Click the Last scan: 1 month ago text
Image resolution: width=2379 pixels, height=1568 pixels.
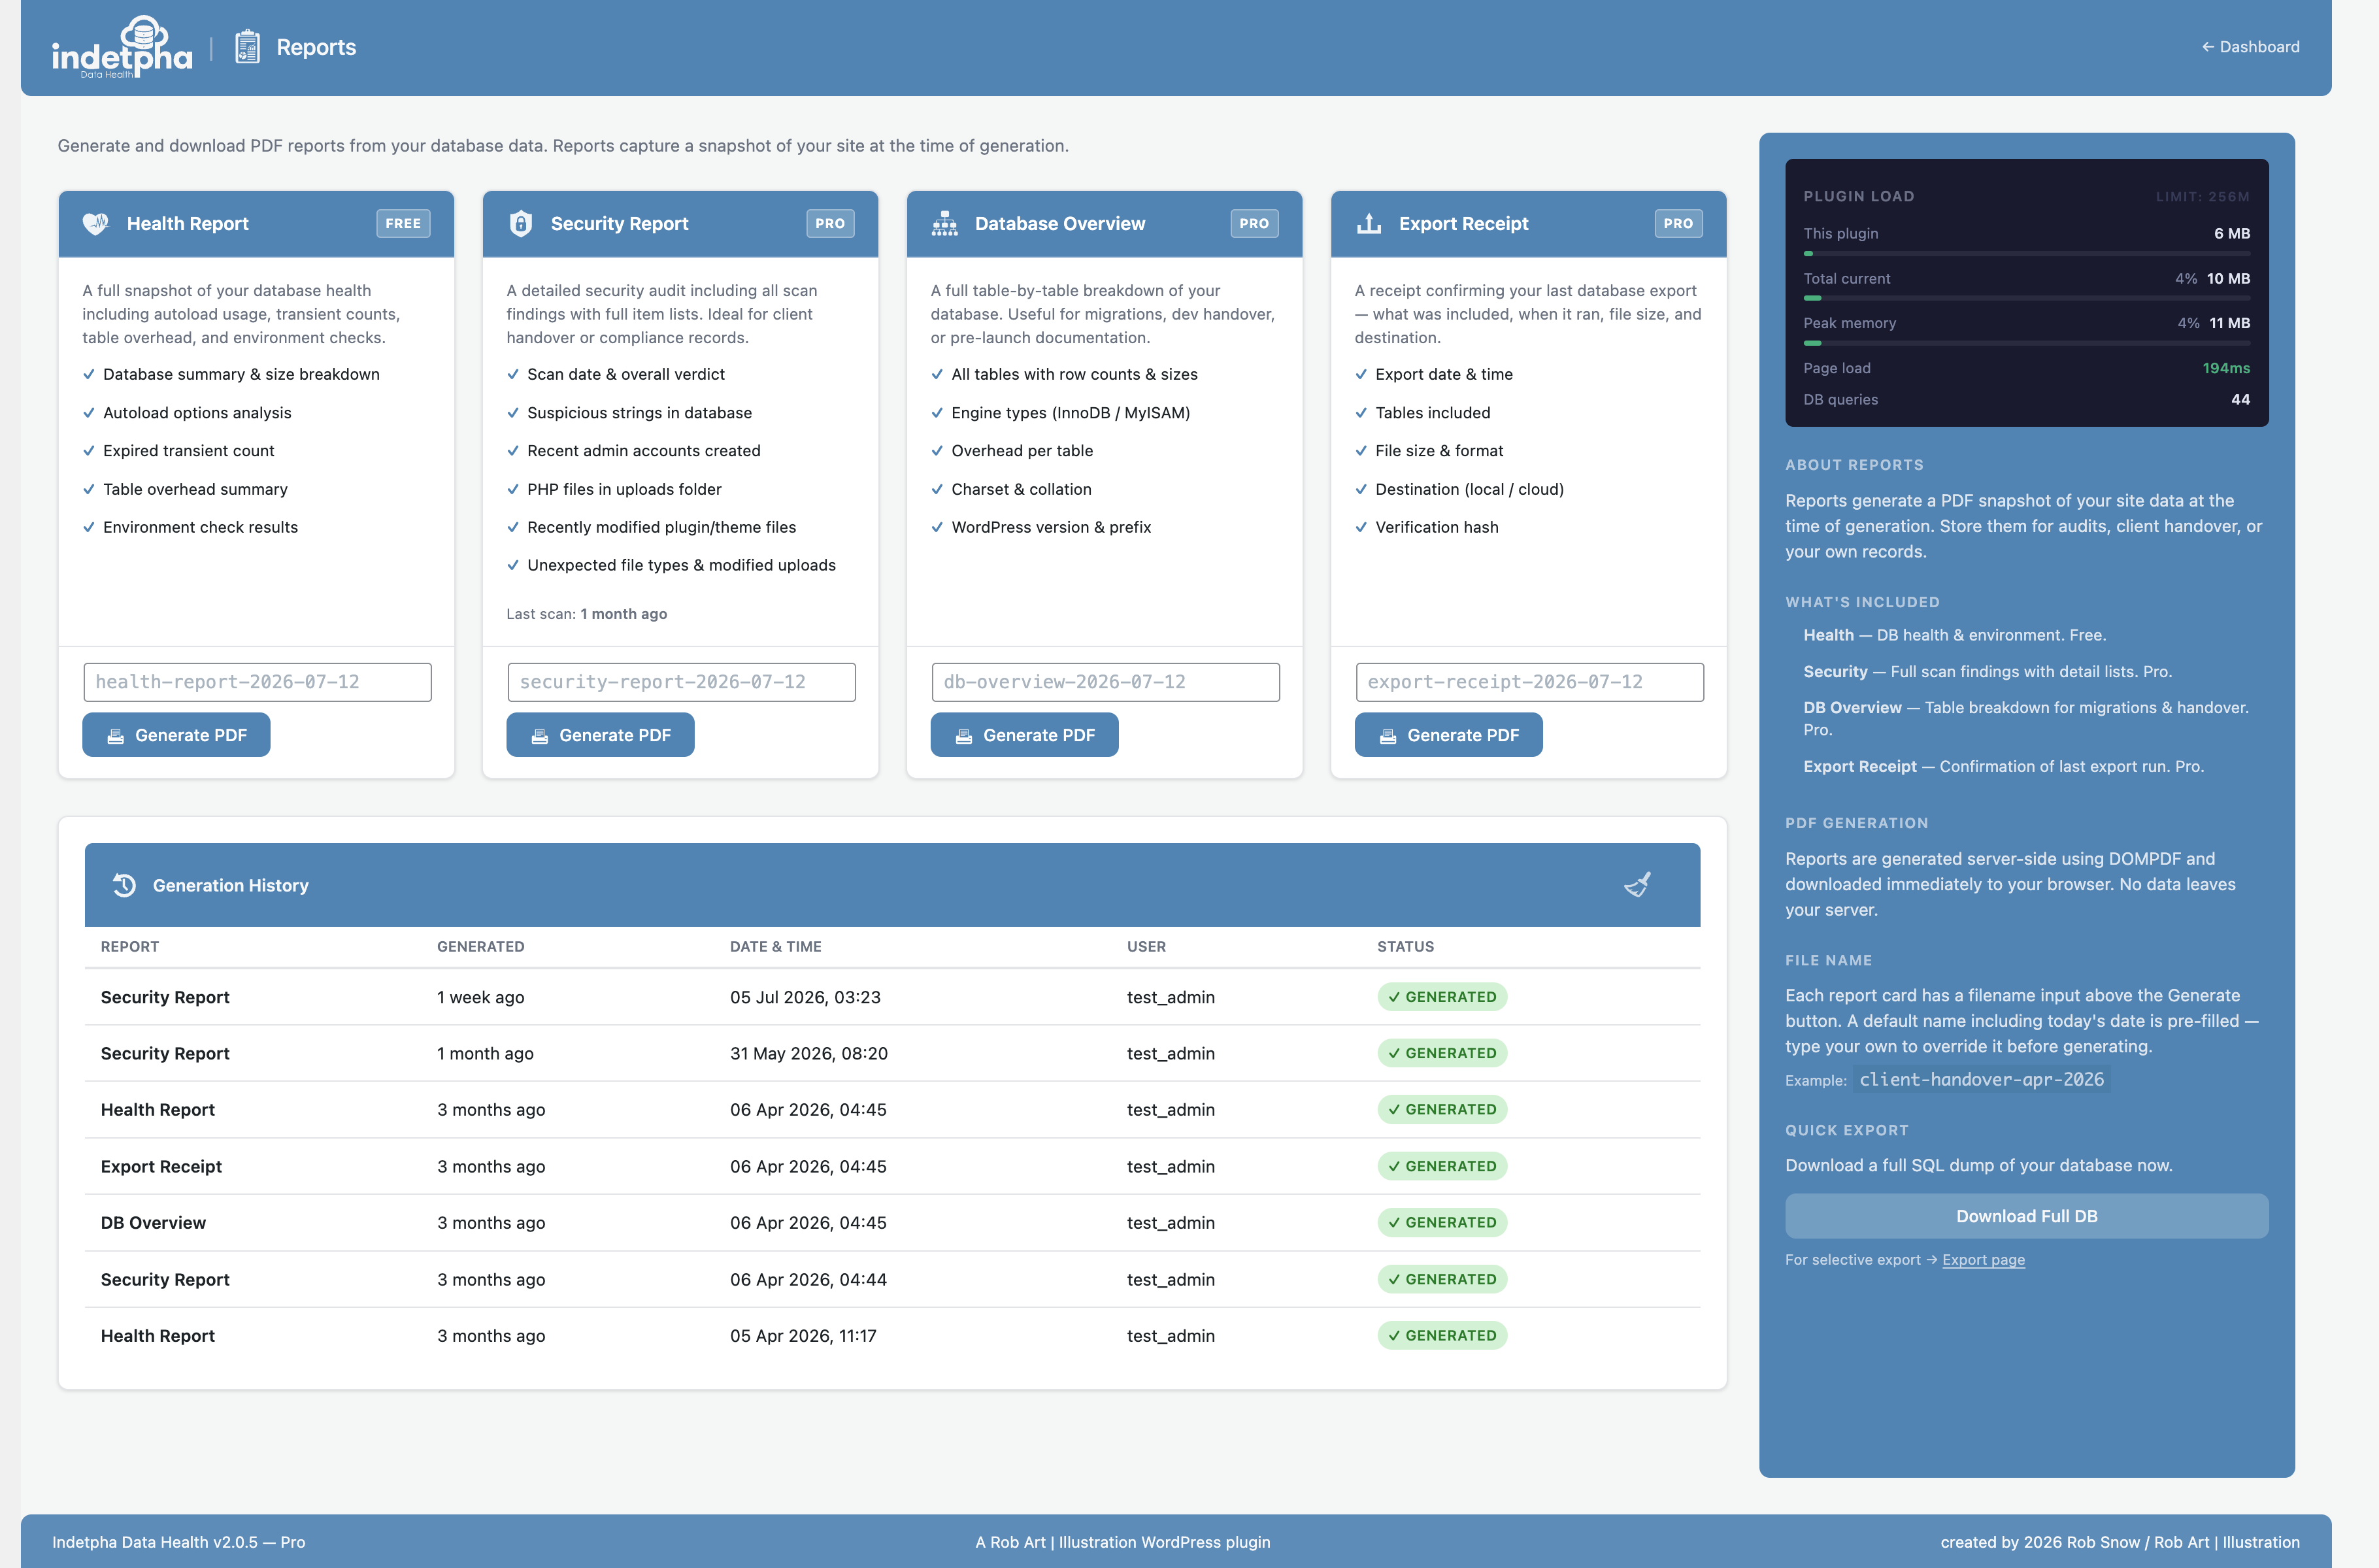point(586,614)
